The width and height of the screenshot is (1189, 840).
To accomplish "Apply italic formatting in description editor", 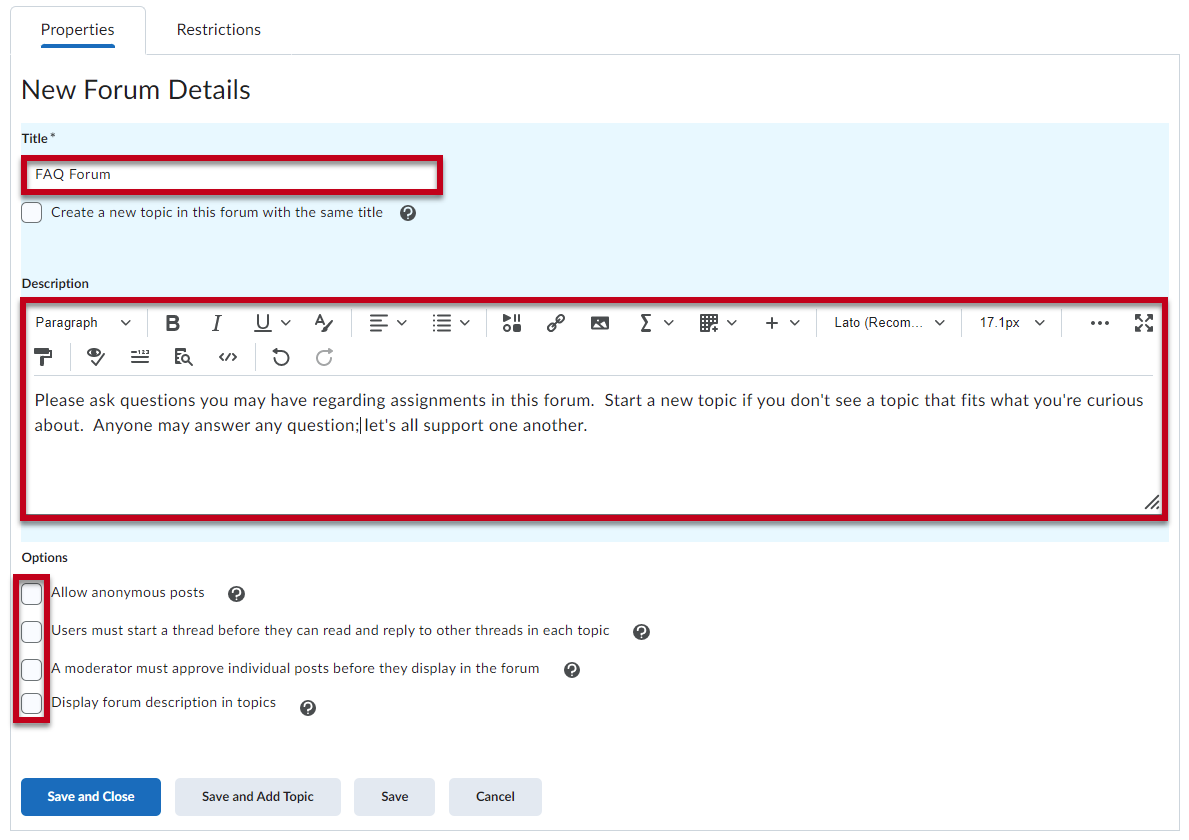I will tap(216, 323).
